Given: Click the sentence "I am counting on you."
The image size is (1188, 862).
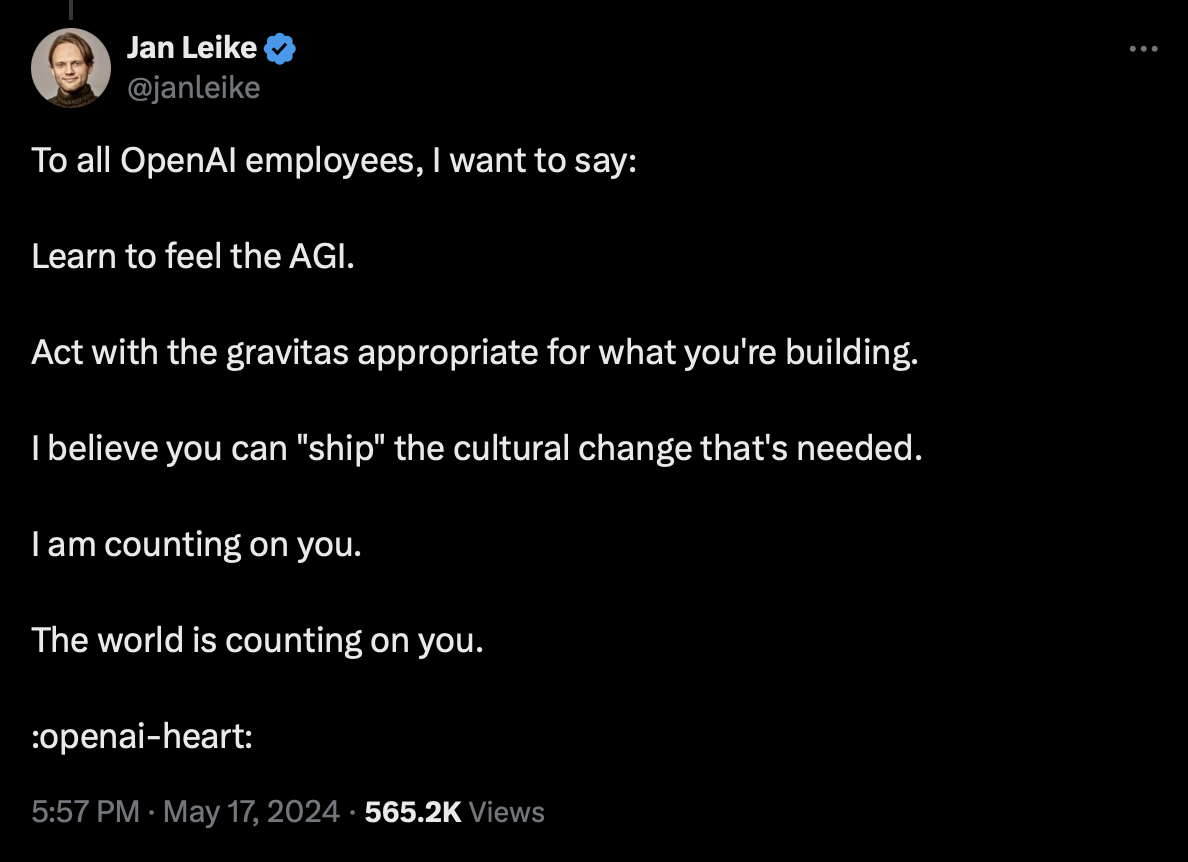Looking at the screenshot, I should 197,545.
